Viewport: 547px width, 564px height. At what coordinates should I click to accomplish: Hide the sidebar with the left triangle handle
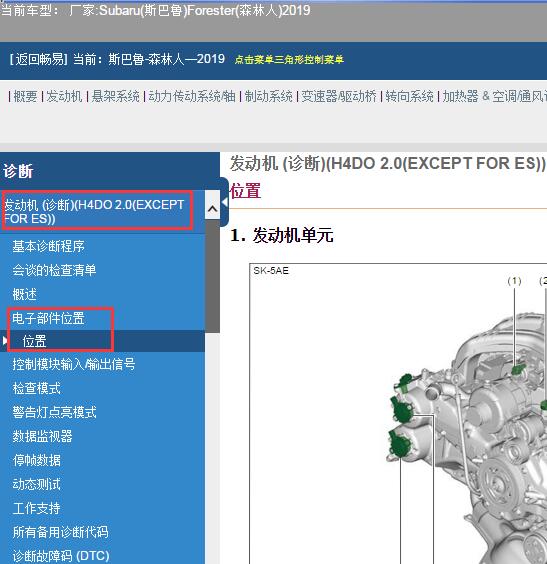click(224, 202)
